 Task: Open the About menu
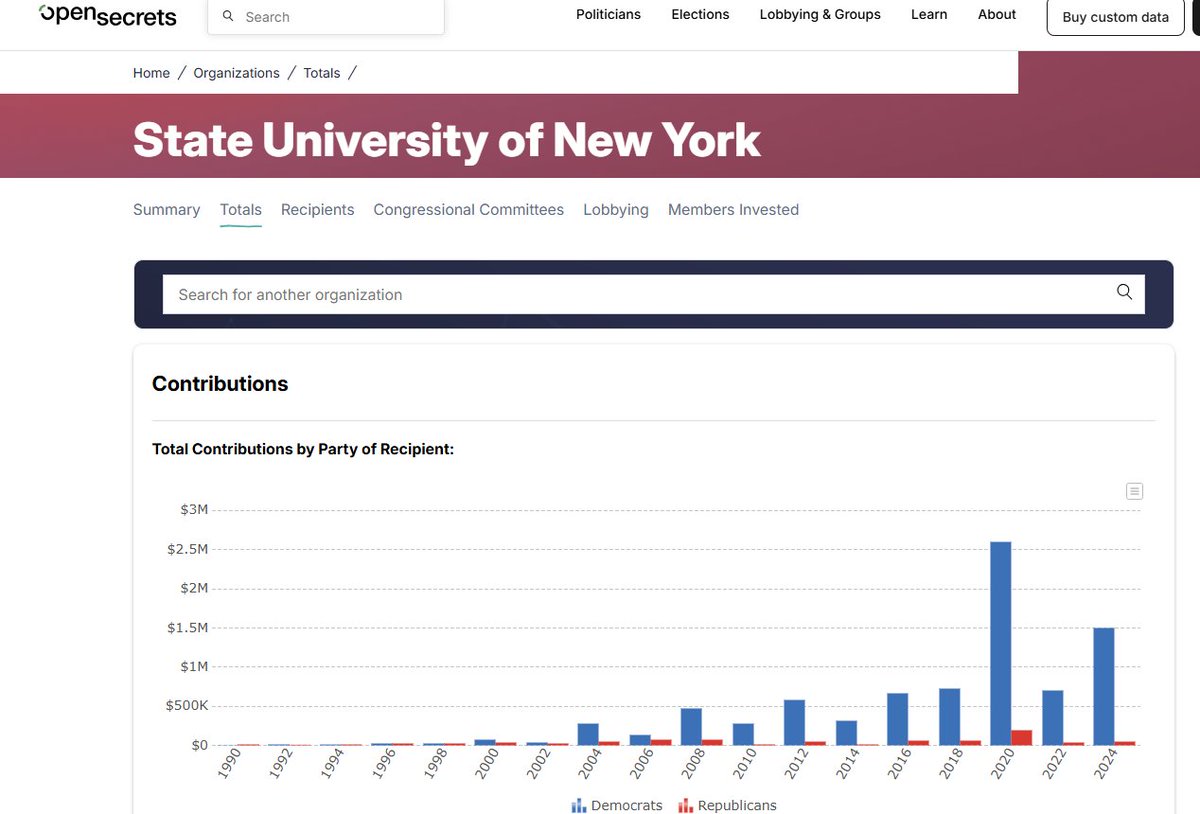pyautogui.click(x=997, y=15)
